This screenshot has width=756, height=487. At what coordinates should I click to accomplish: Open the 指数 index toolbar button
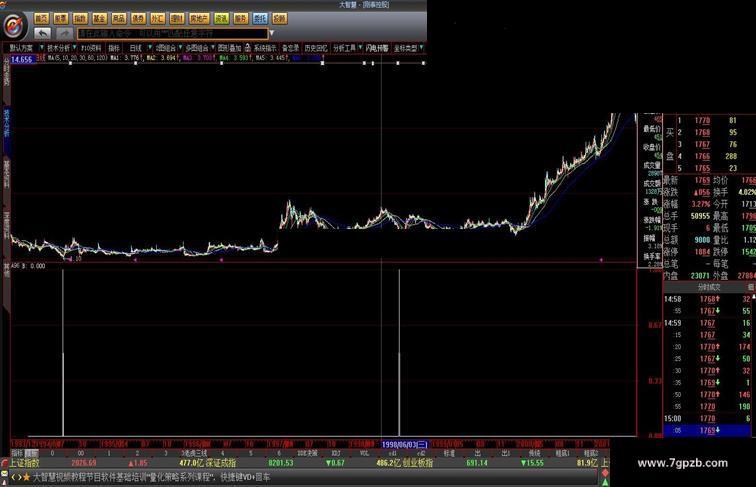coord(80,18)
